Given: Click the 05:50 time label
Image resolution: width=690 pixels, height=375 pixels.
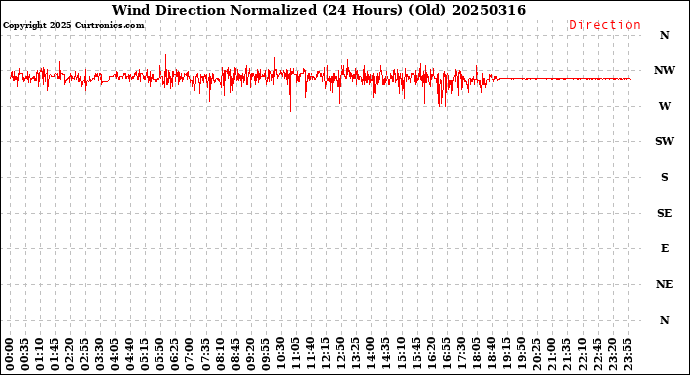Looking at the screenshot, I should (161, 354).
